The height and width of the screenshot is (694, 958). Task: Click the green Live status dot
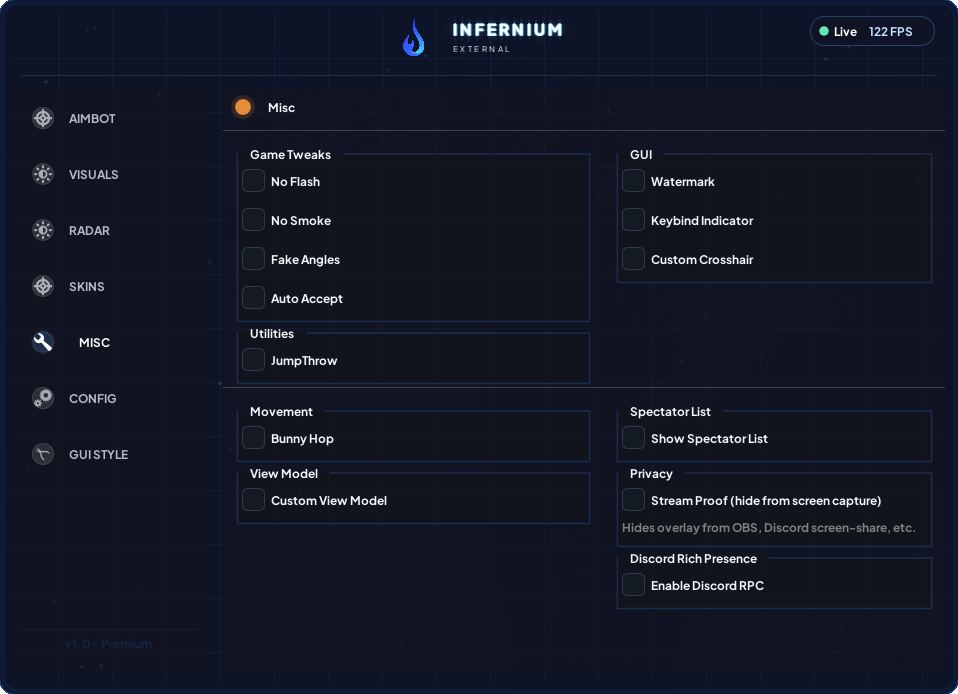pyautogui.click(x=824, y=31)
